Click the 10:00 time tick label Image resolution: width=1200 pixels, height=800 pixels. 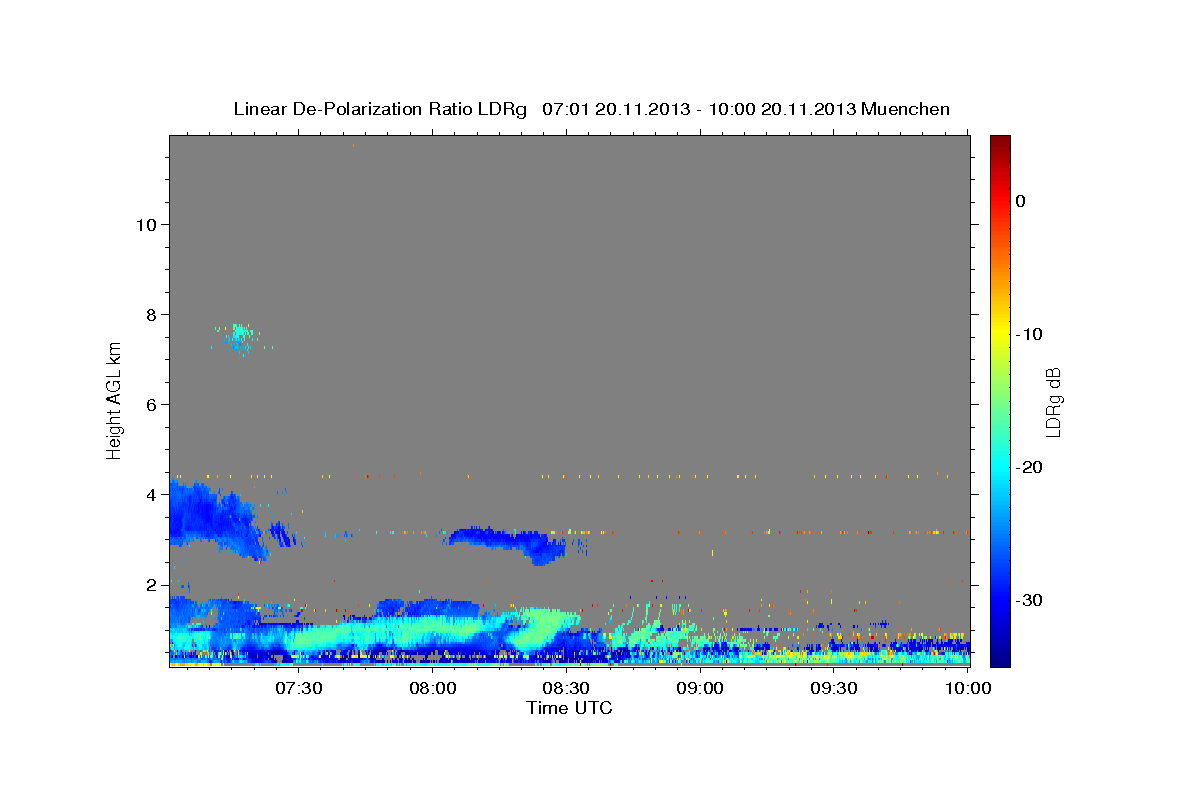[967, 688]
